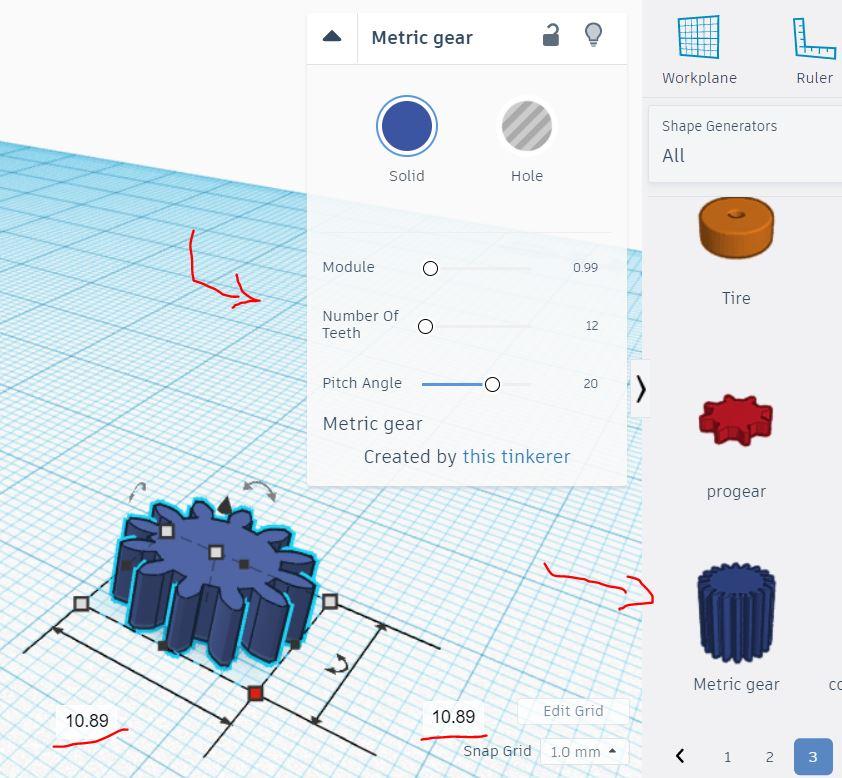Open the Shape Generators All dropdown
Viewport: 842px width, 778px height.
(745, 143)
